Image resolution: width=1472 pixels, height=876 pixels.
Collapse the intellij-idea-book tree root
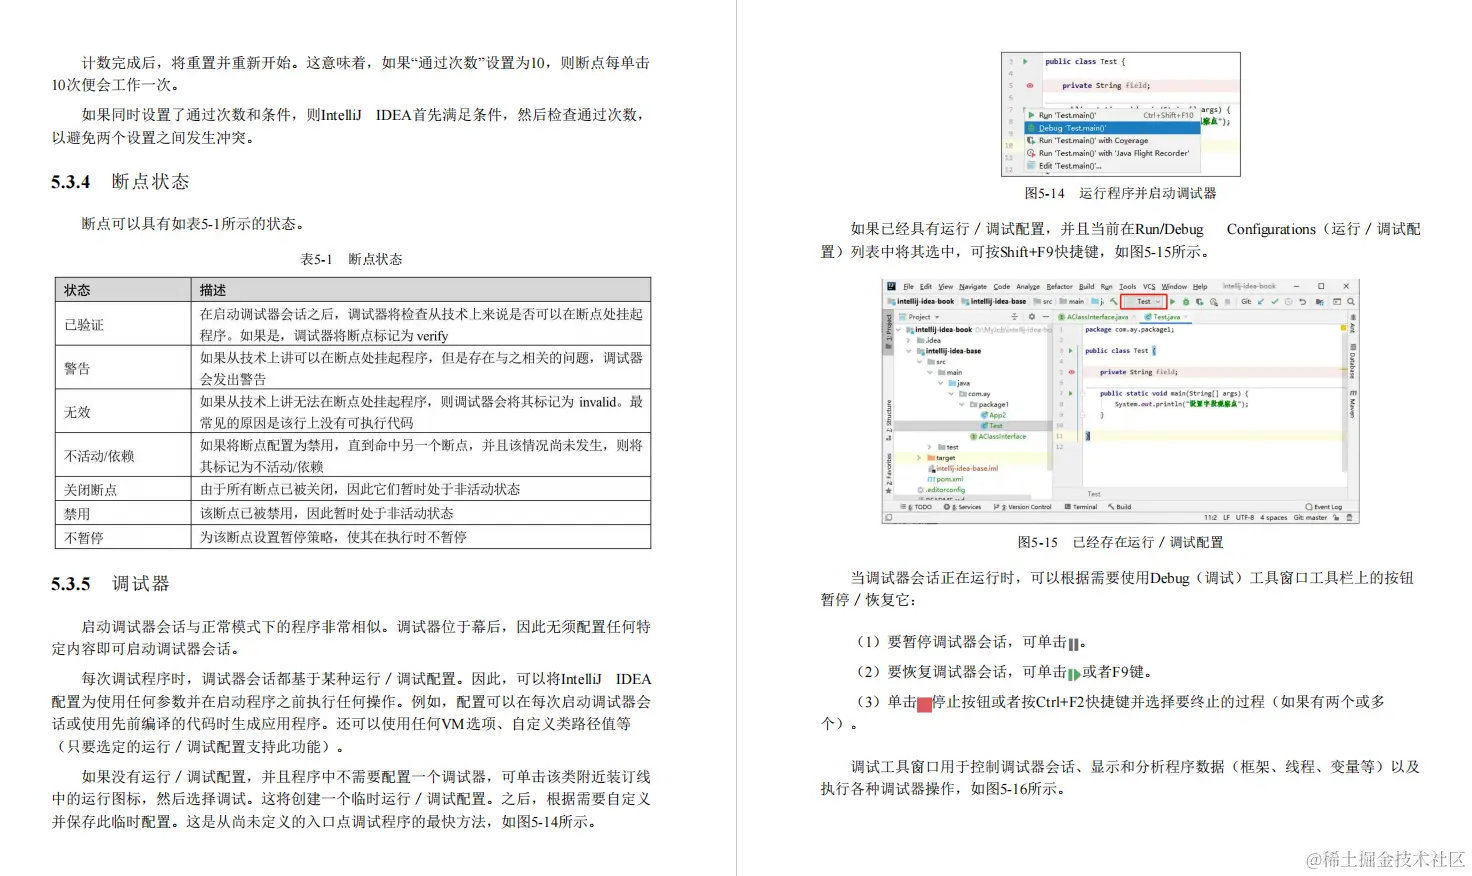tap(898, 330)
